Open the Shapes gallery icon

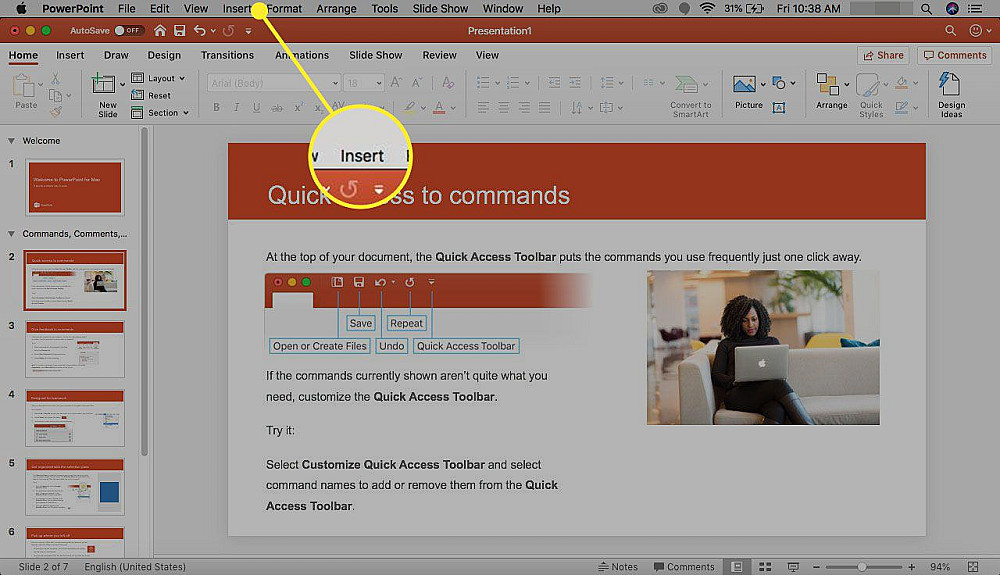pos(779,82)
